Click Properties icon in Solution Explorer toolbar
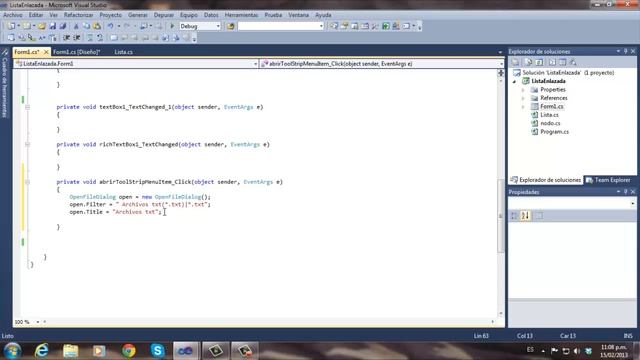This screenshot has height=360, width=640. tap(516, 62)
